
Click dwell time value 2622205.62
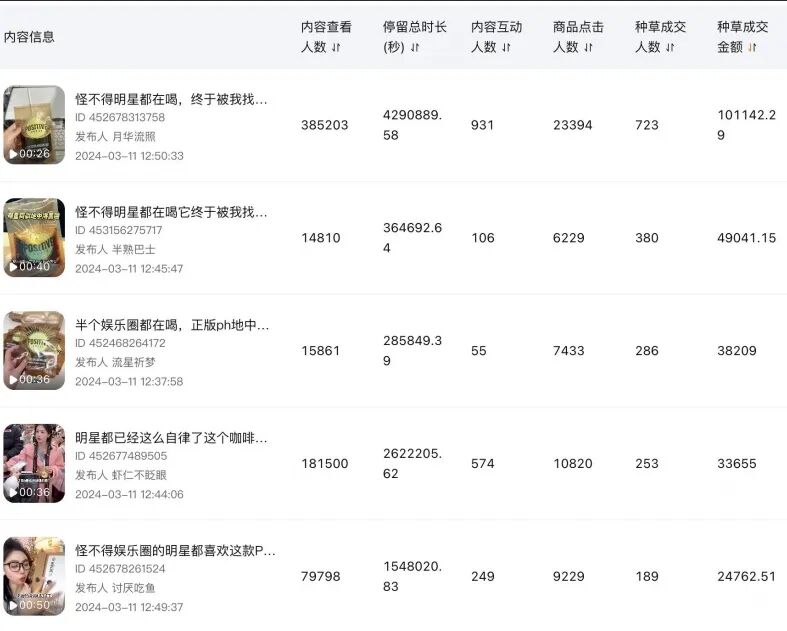(413, 463)
